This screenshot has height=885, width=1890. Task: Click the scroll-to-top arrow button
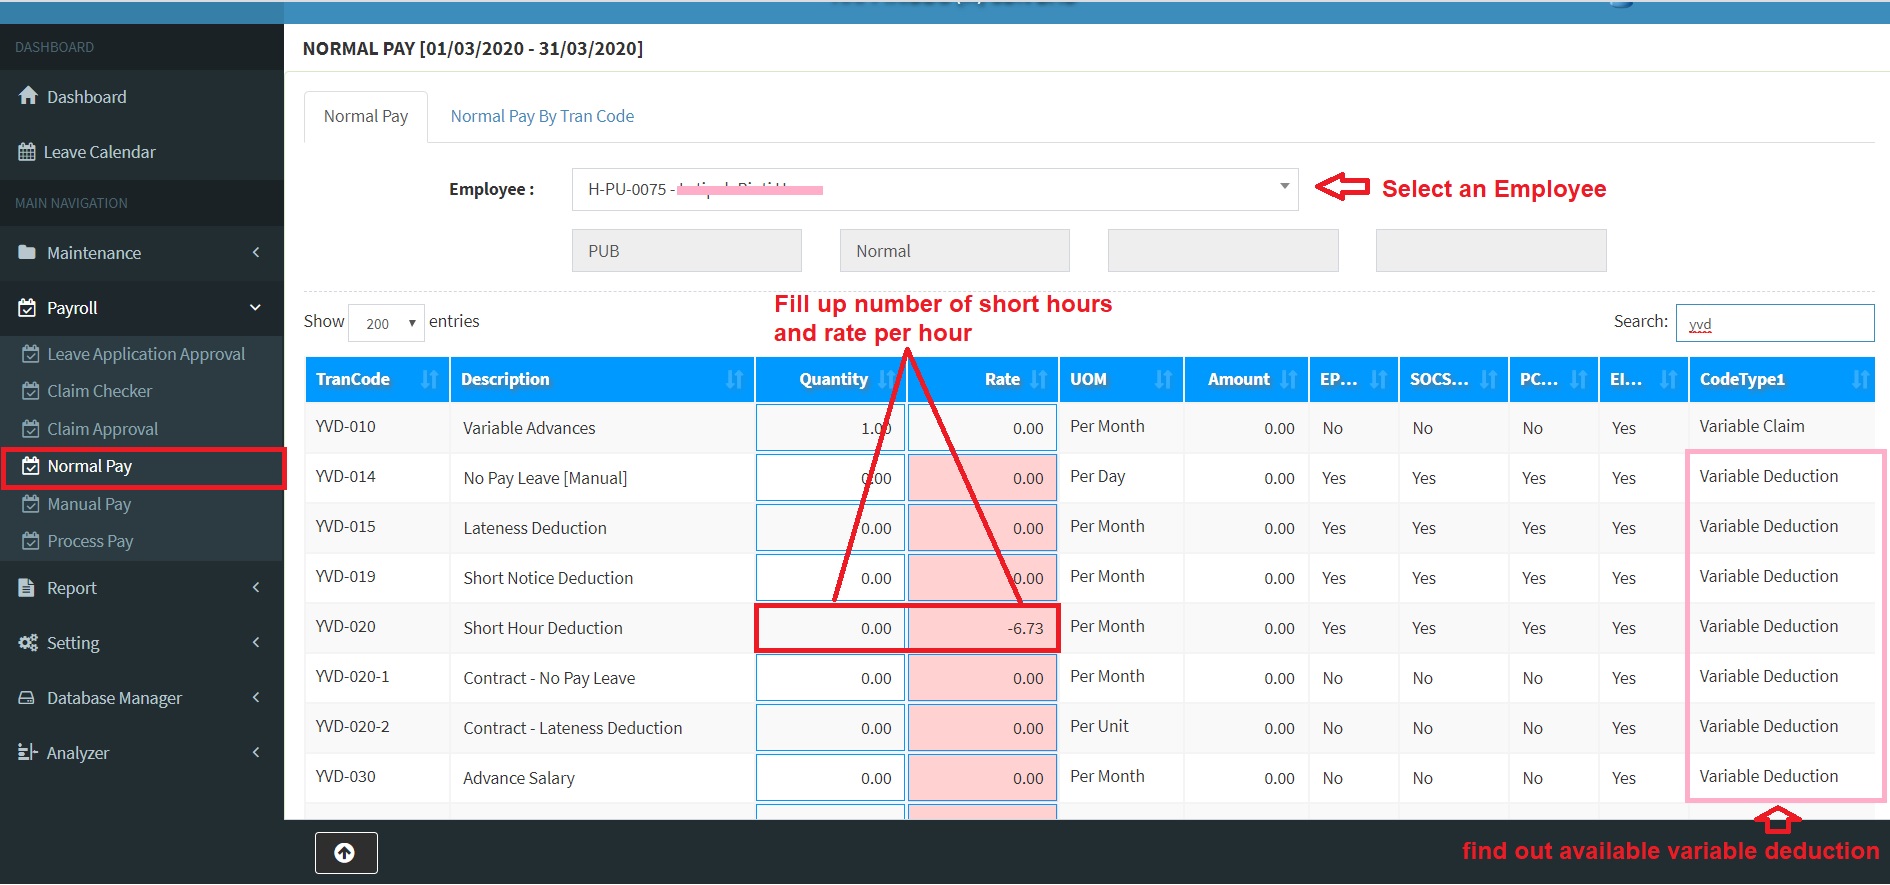pos(345,853)
